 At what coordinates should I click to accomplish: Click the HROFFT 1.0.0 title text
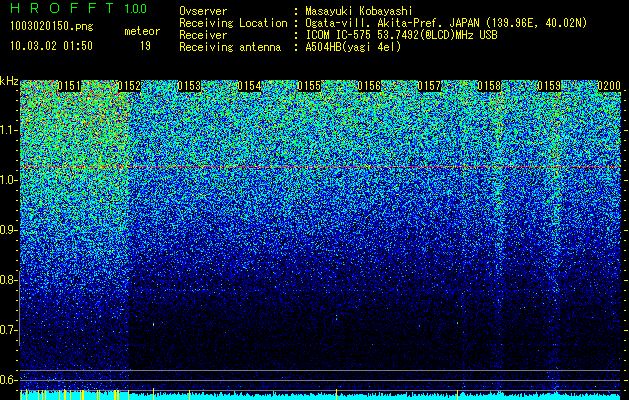tap(78, 8)
